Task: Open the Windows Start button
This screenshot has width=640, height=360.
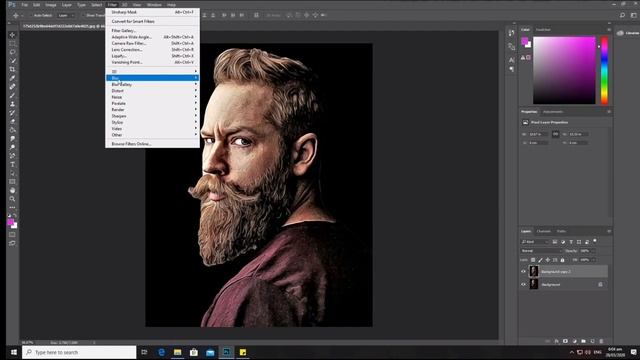Action: coord(13,352)
